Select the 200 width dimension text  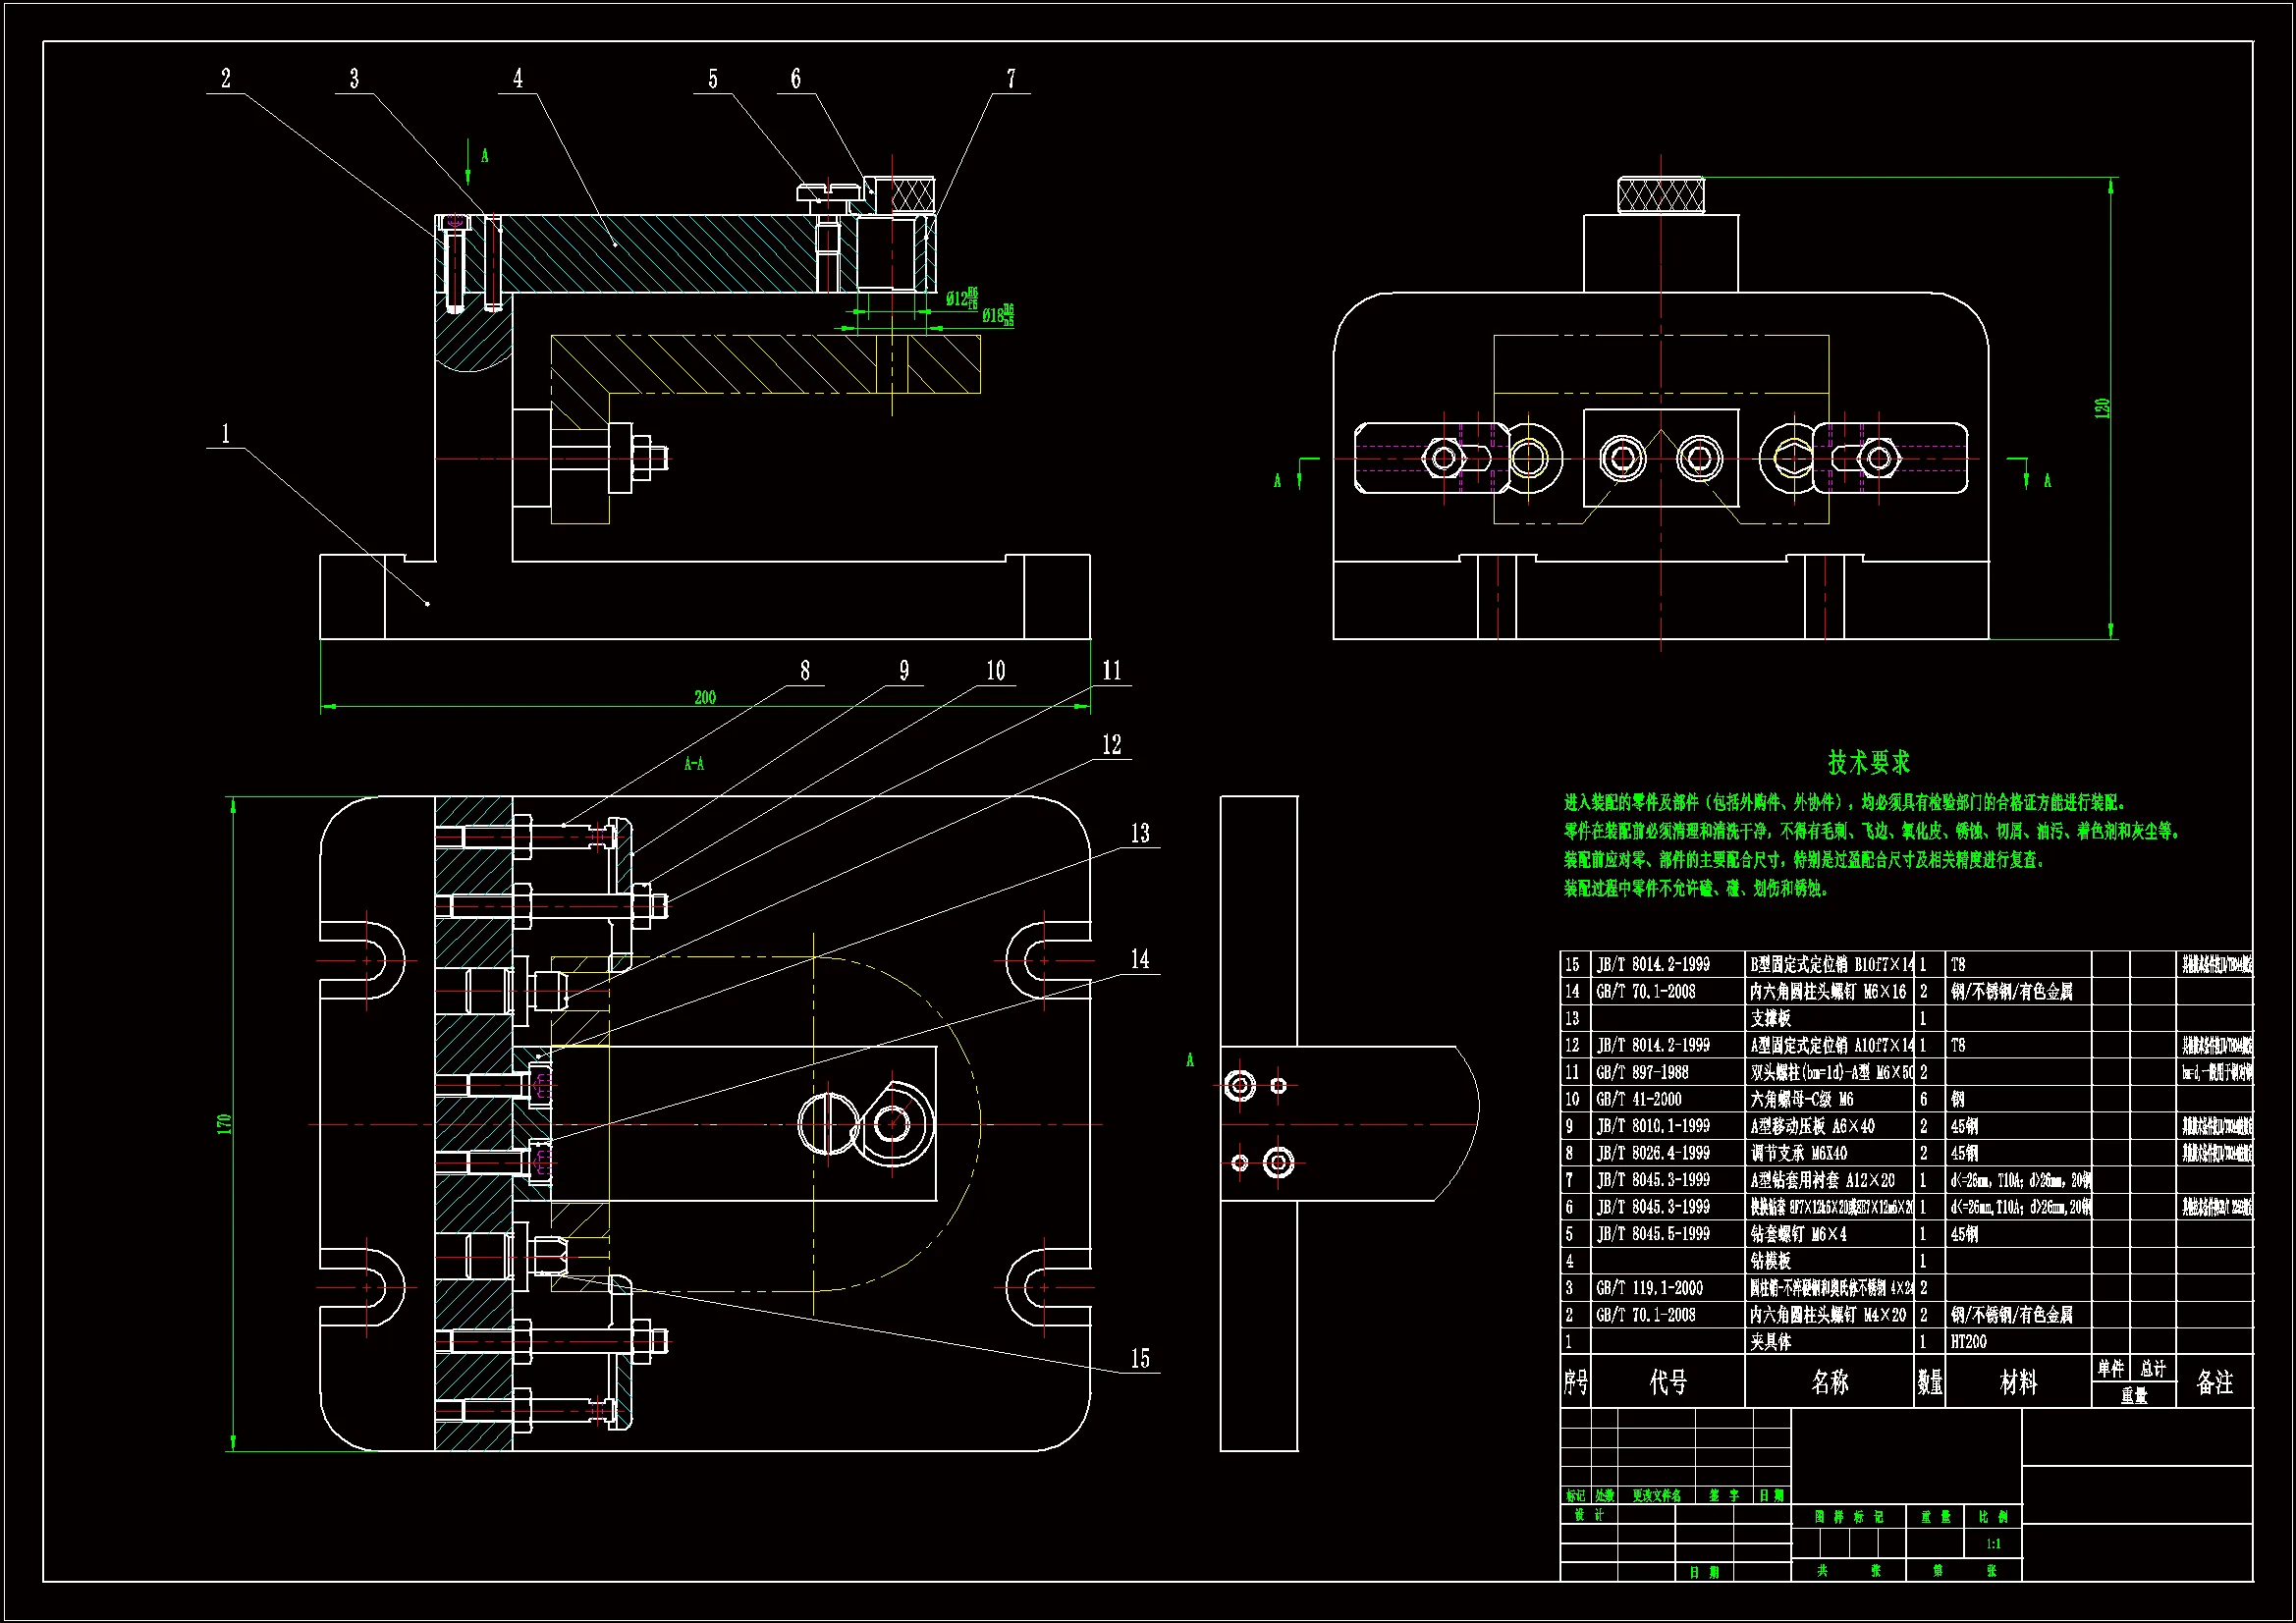[x=705, y=697]
